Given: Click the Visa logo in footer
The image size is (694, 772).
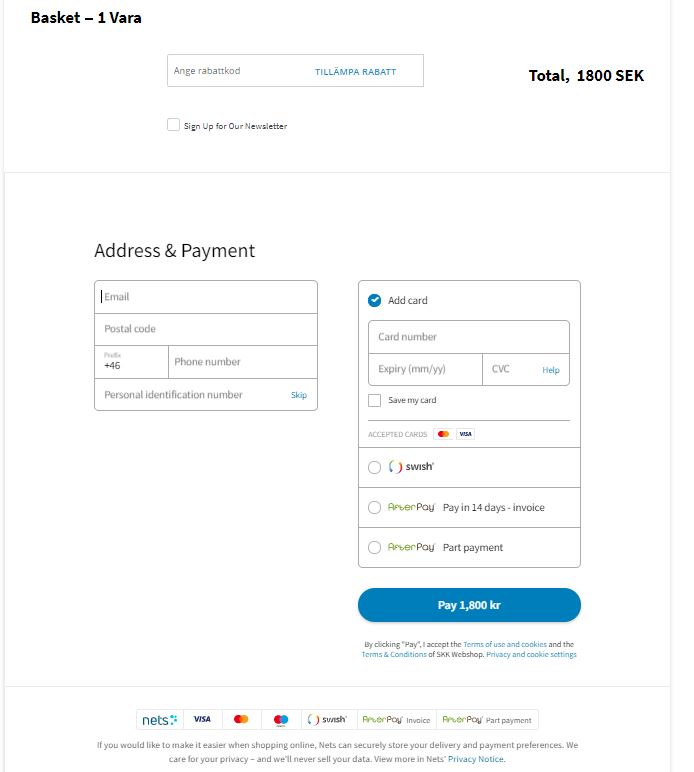Looking at the screenshot, I should pyautogui.click(x=202, y=719).
